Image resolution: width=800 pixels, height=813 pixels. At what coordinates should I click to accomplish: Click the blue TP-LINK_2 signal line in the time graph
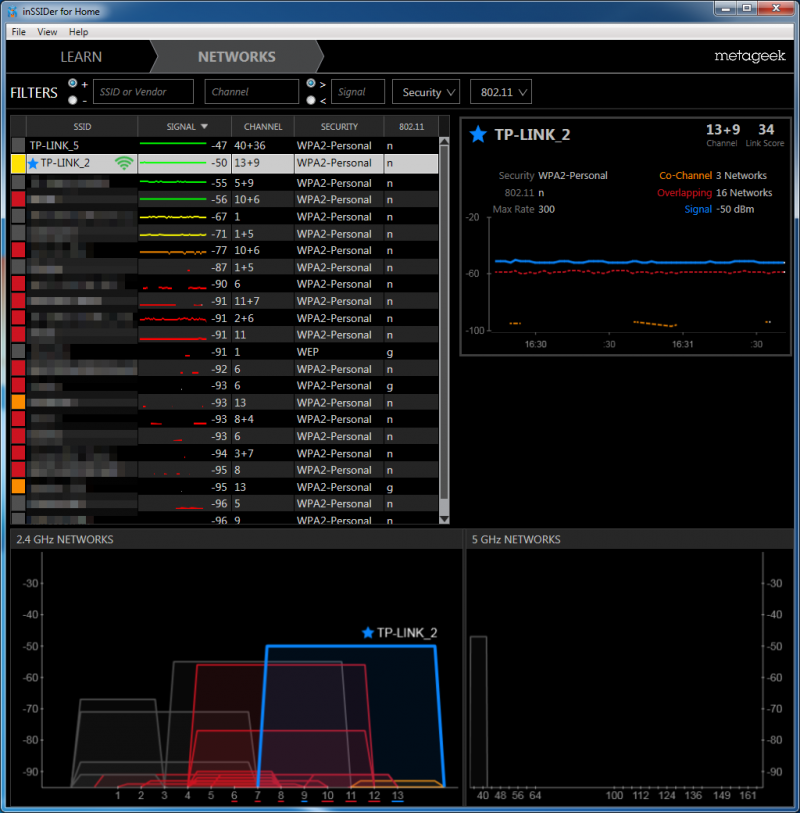click(x=639, y=262)
